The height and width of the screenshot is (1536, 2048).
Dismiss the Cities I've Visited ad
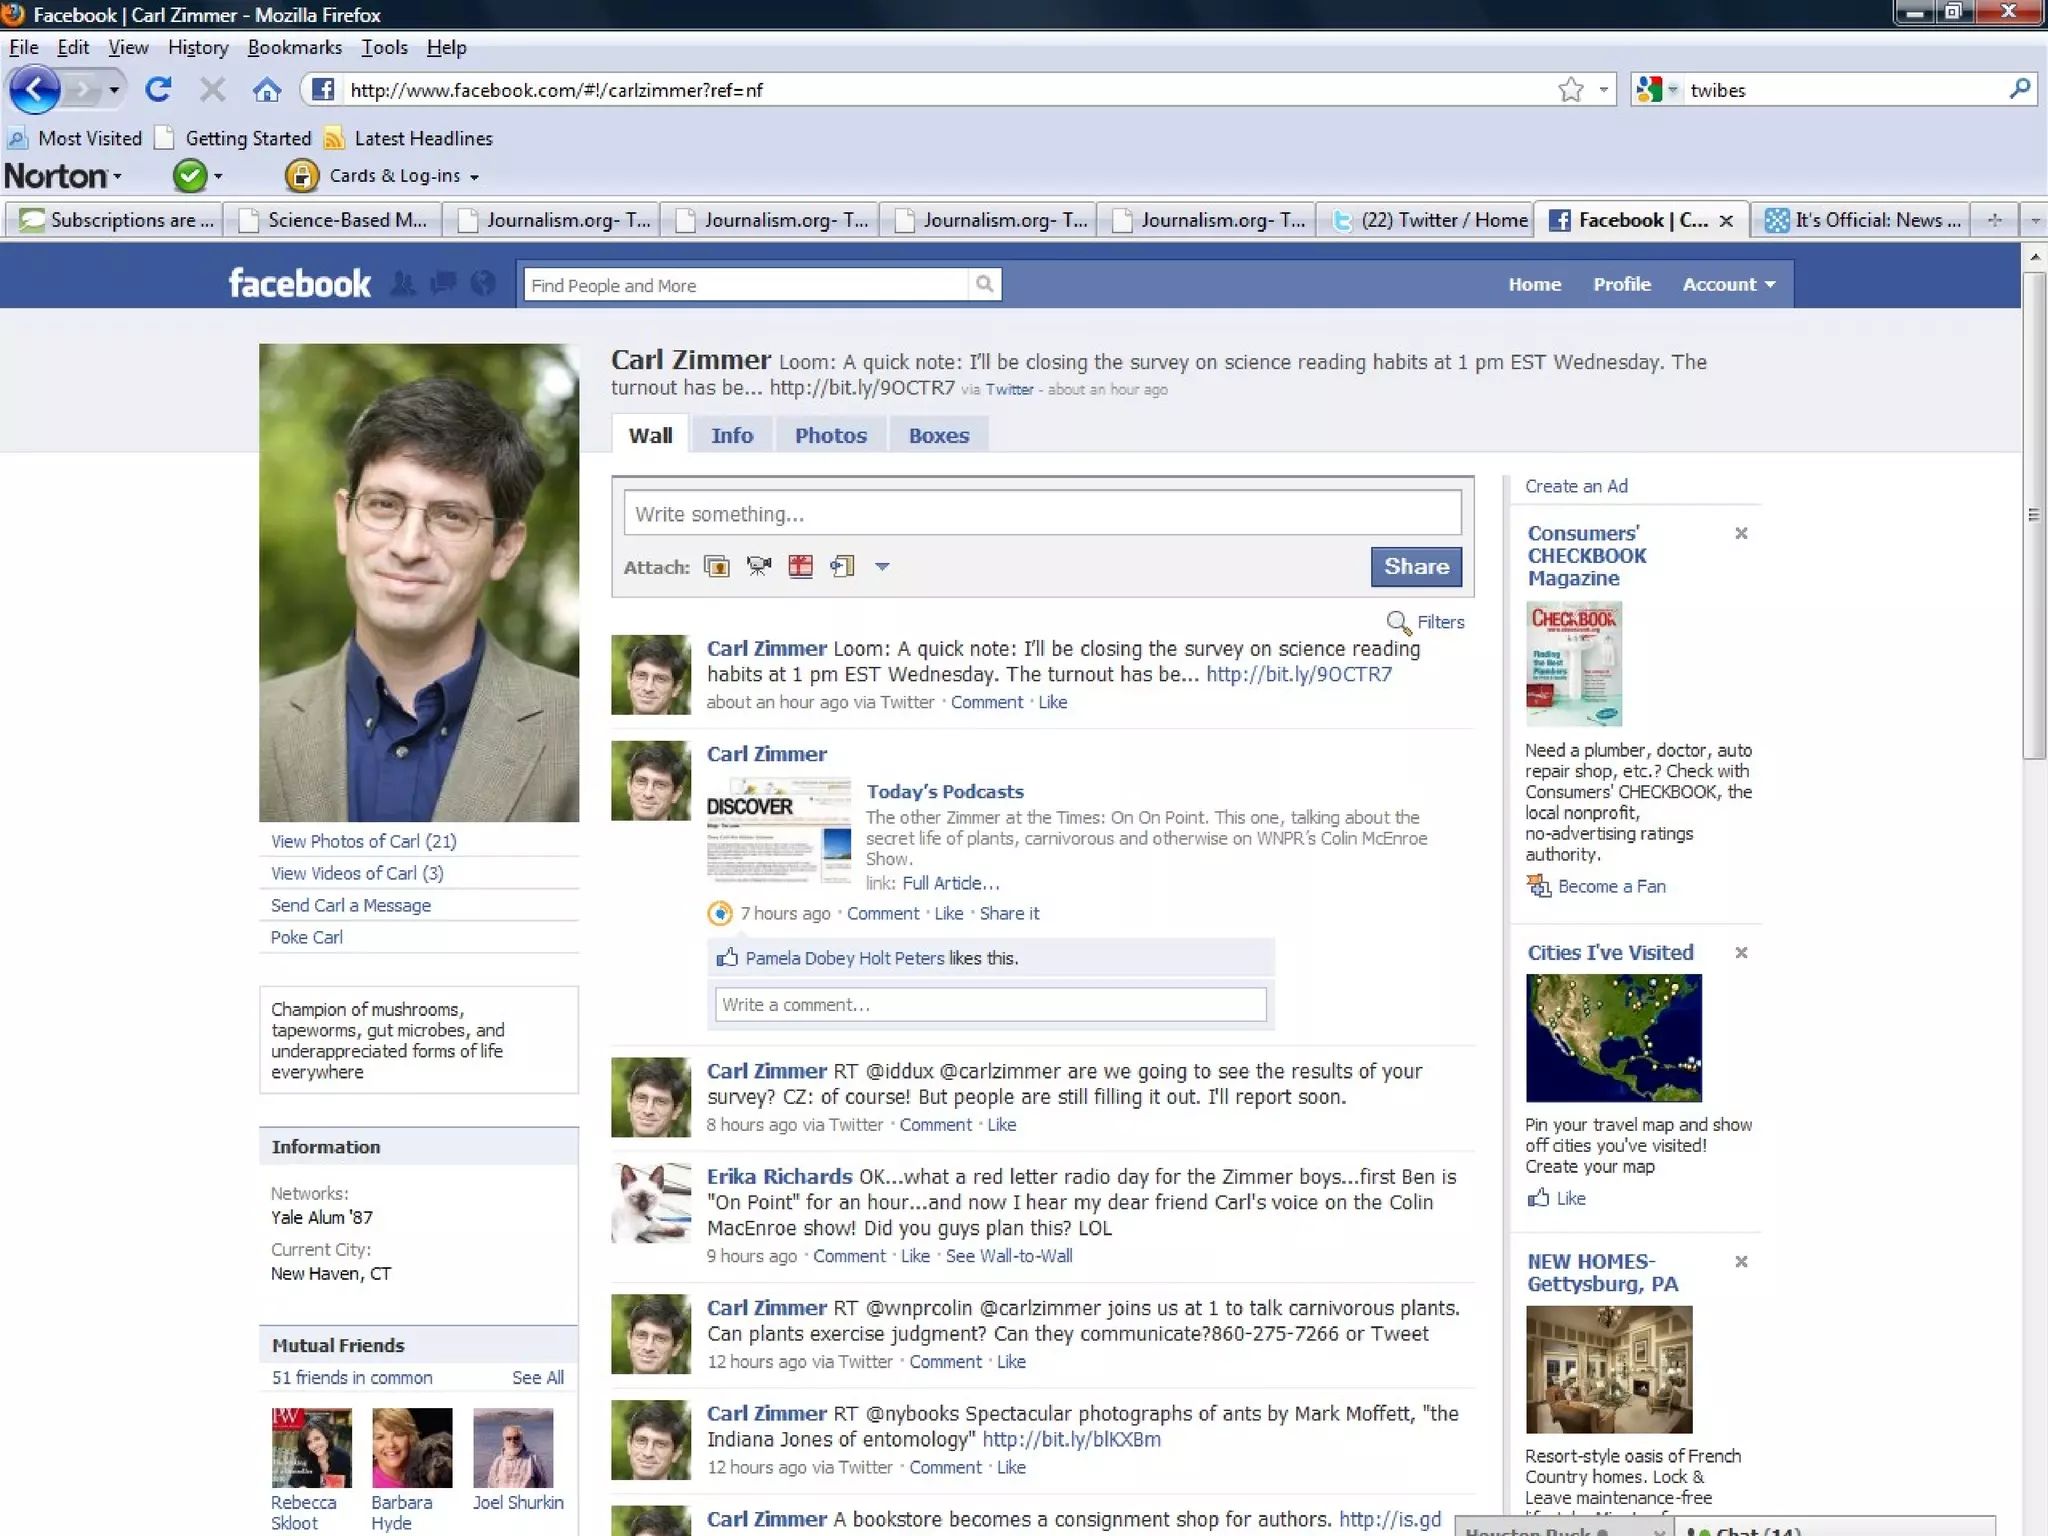point(1741,953)
